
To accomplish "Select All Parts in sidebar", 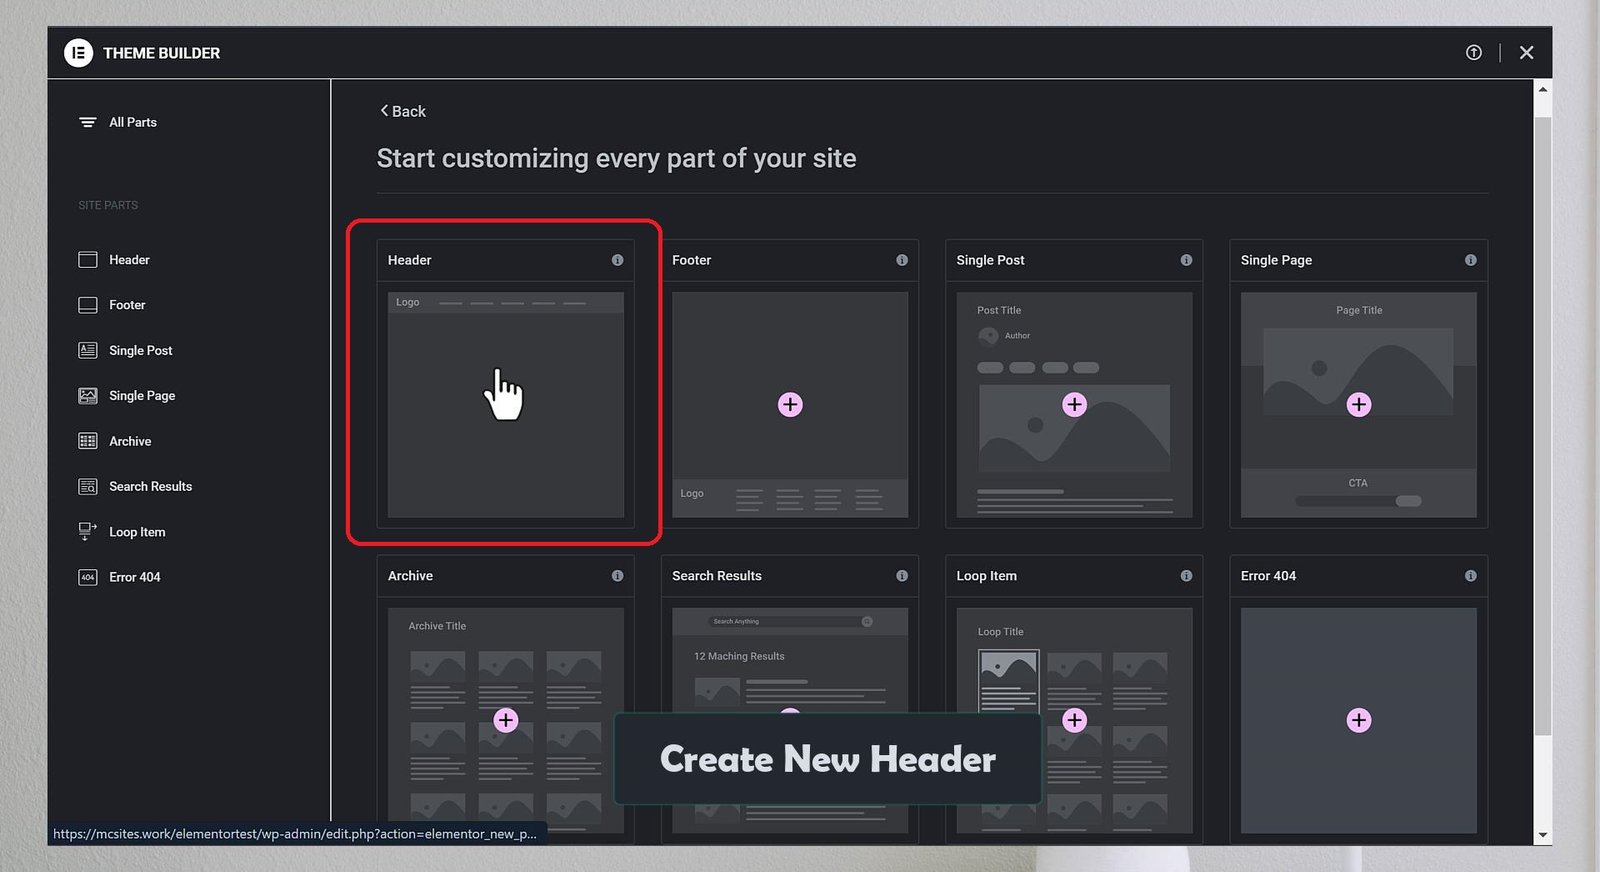I will coord(133,122).
